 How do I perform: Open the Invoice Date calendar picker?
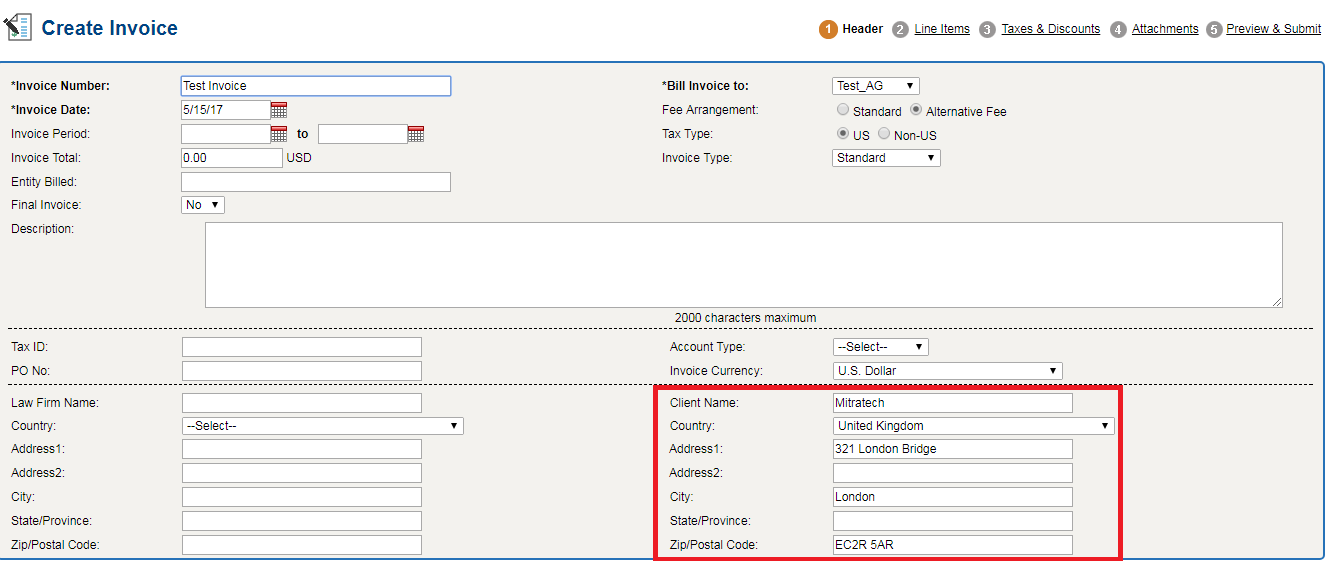point(279,110)
